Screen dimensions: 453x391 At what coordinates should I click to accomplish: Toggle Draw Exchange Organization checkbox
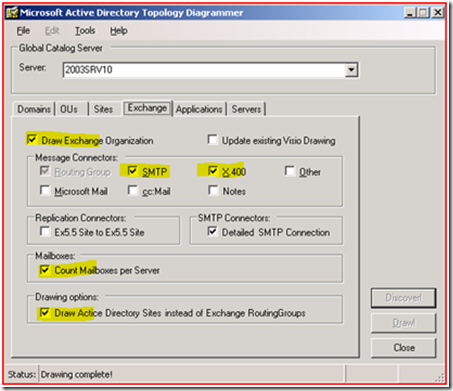click(x=32, y=139)
